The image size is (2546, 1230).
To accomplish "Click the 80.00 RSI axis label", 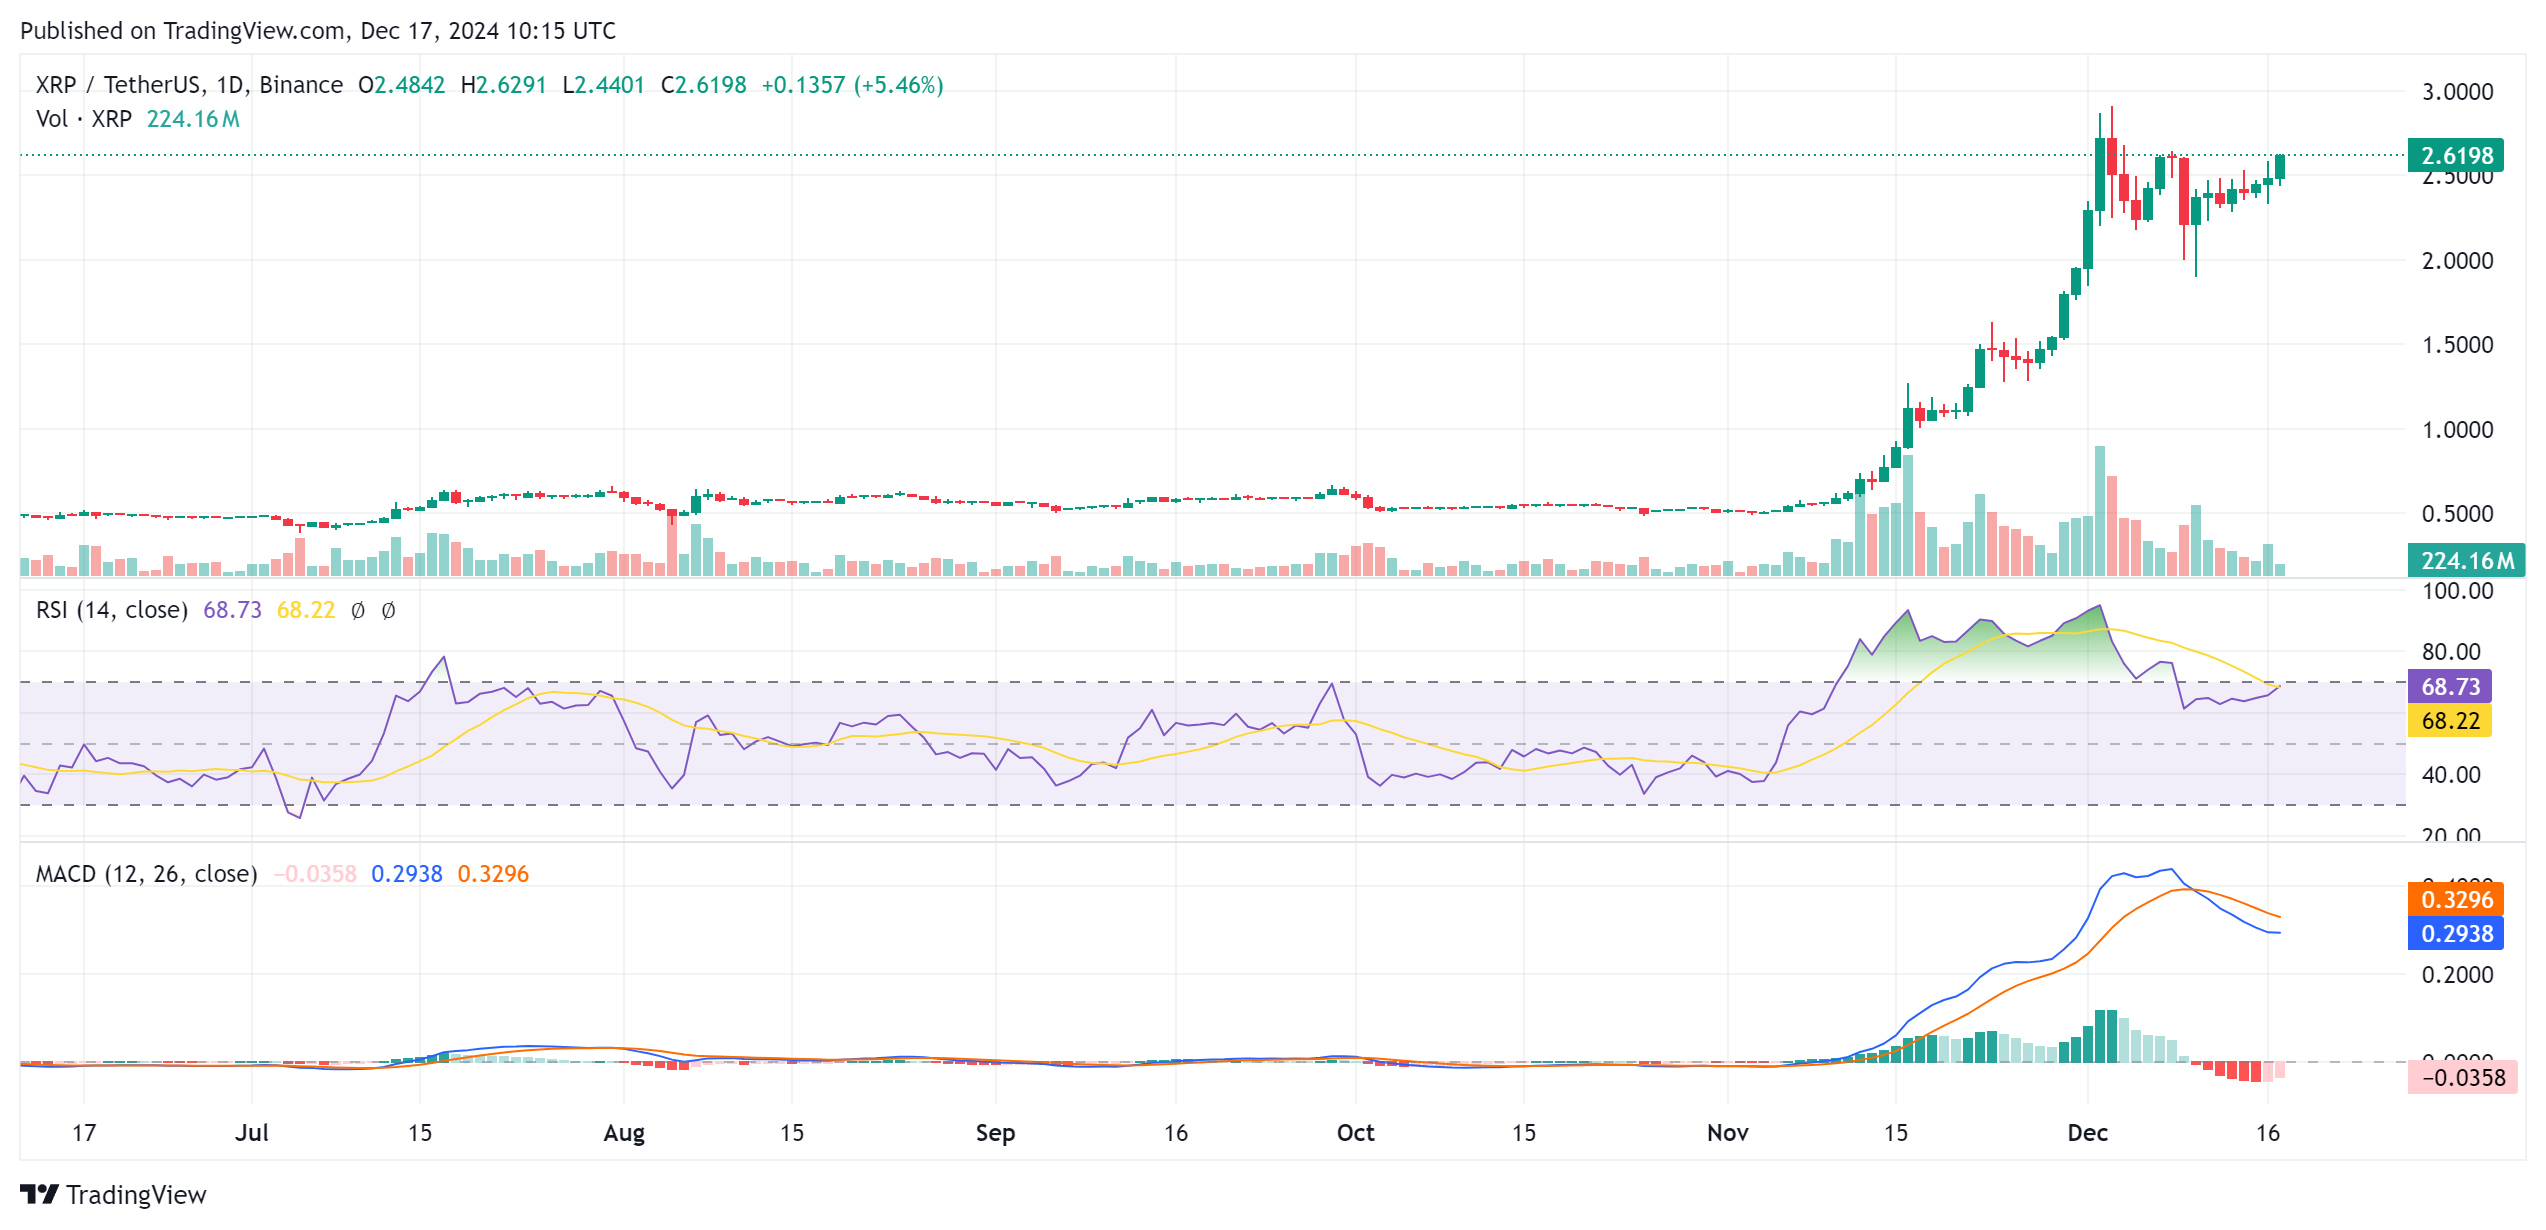I will [x=2451, y=652].
